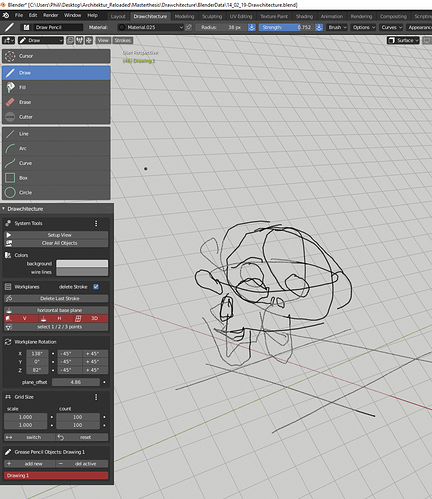The height and width of the screenshot is (499, 432).
Task: Open the Brush dropdown
Action: pyautogui.click(x=337, y=27)
